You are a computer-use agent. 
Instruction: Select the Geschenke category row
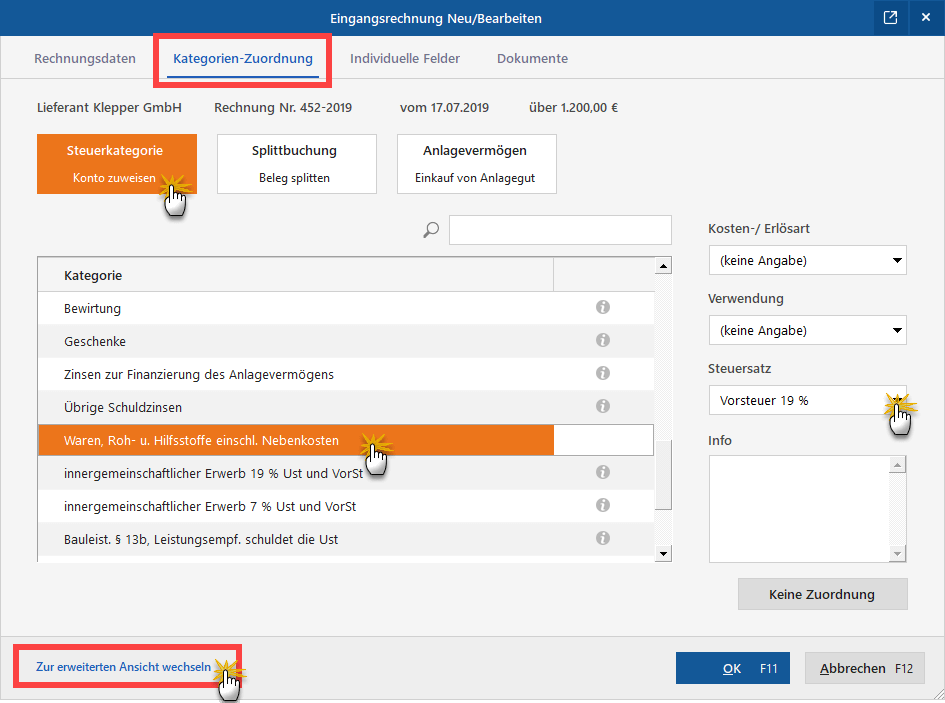tap(346, 341)
